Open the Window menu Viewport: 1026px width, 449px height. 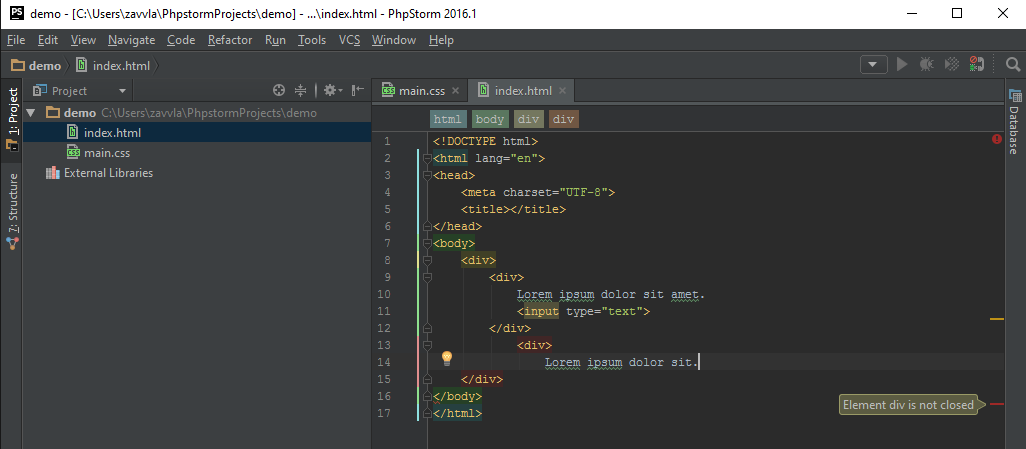394,40
